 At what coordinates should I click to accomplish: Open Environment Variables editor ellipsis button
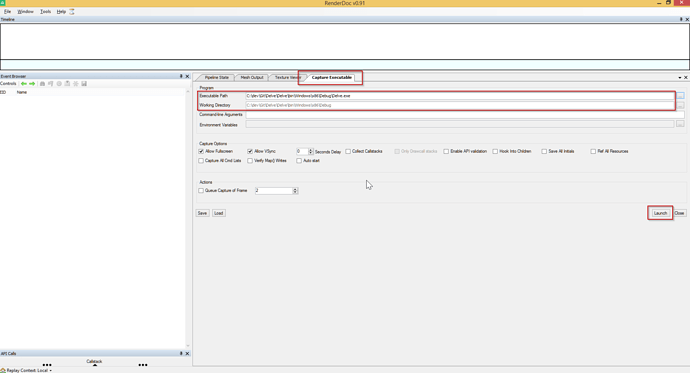point(680,124)
